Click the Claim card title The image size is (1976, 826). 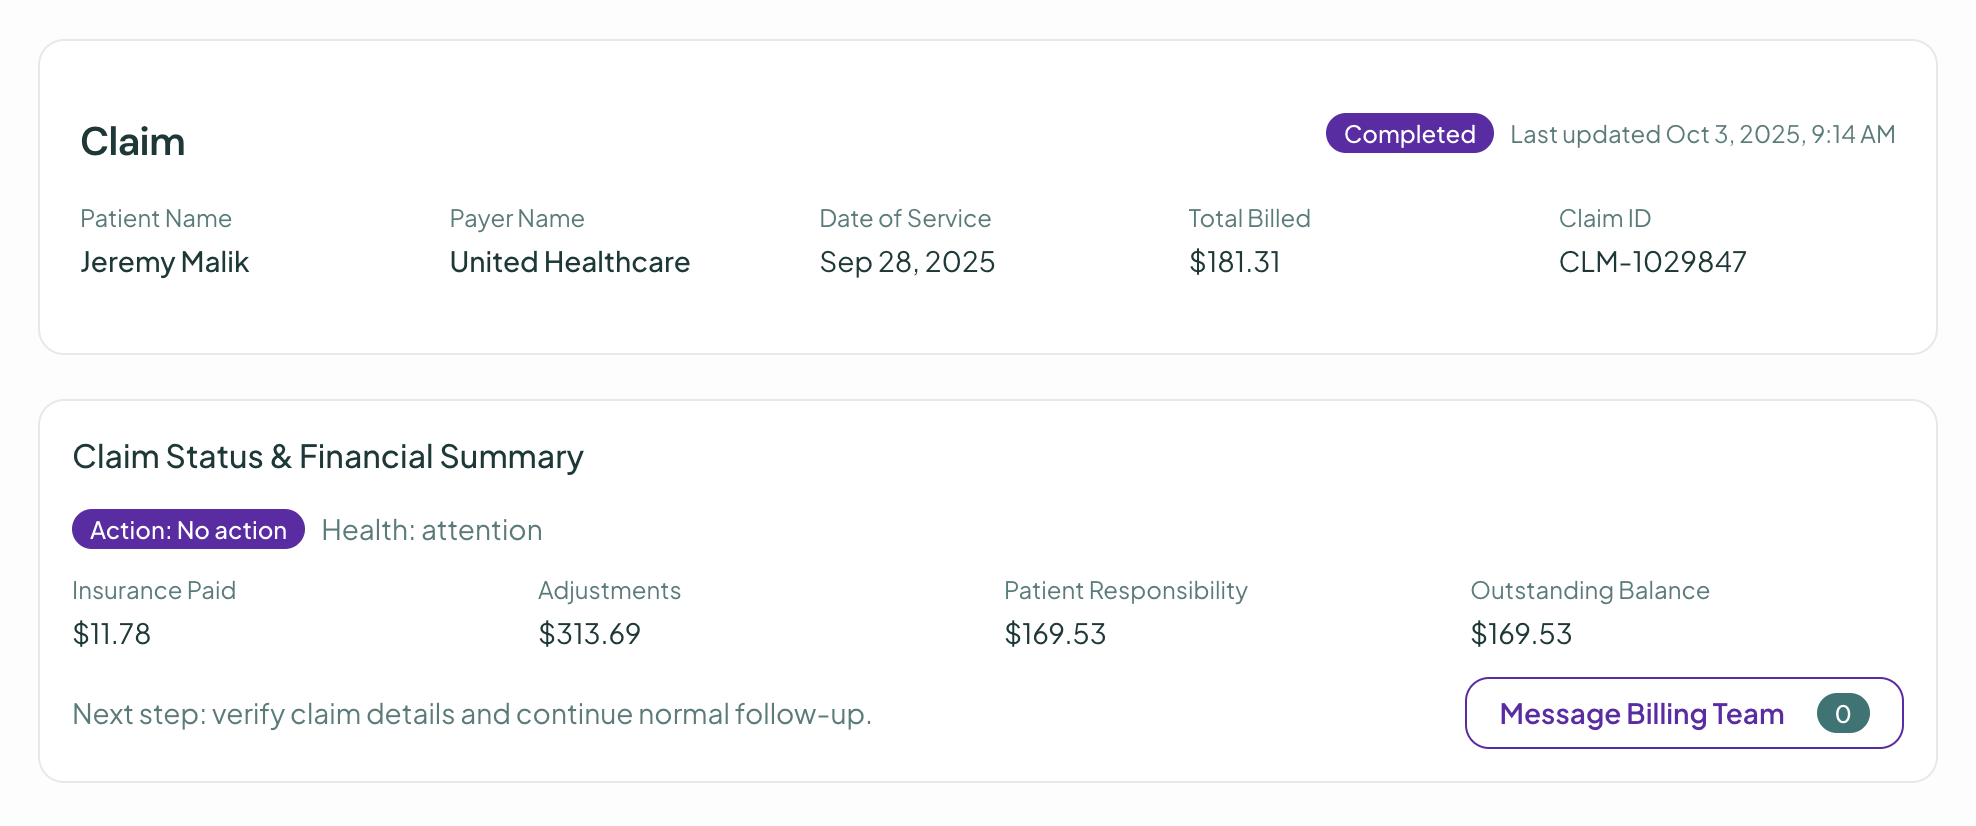tap(133, 141)
